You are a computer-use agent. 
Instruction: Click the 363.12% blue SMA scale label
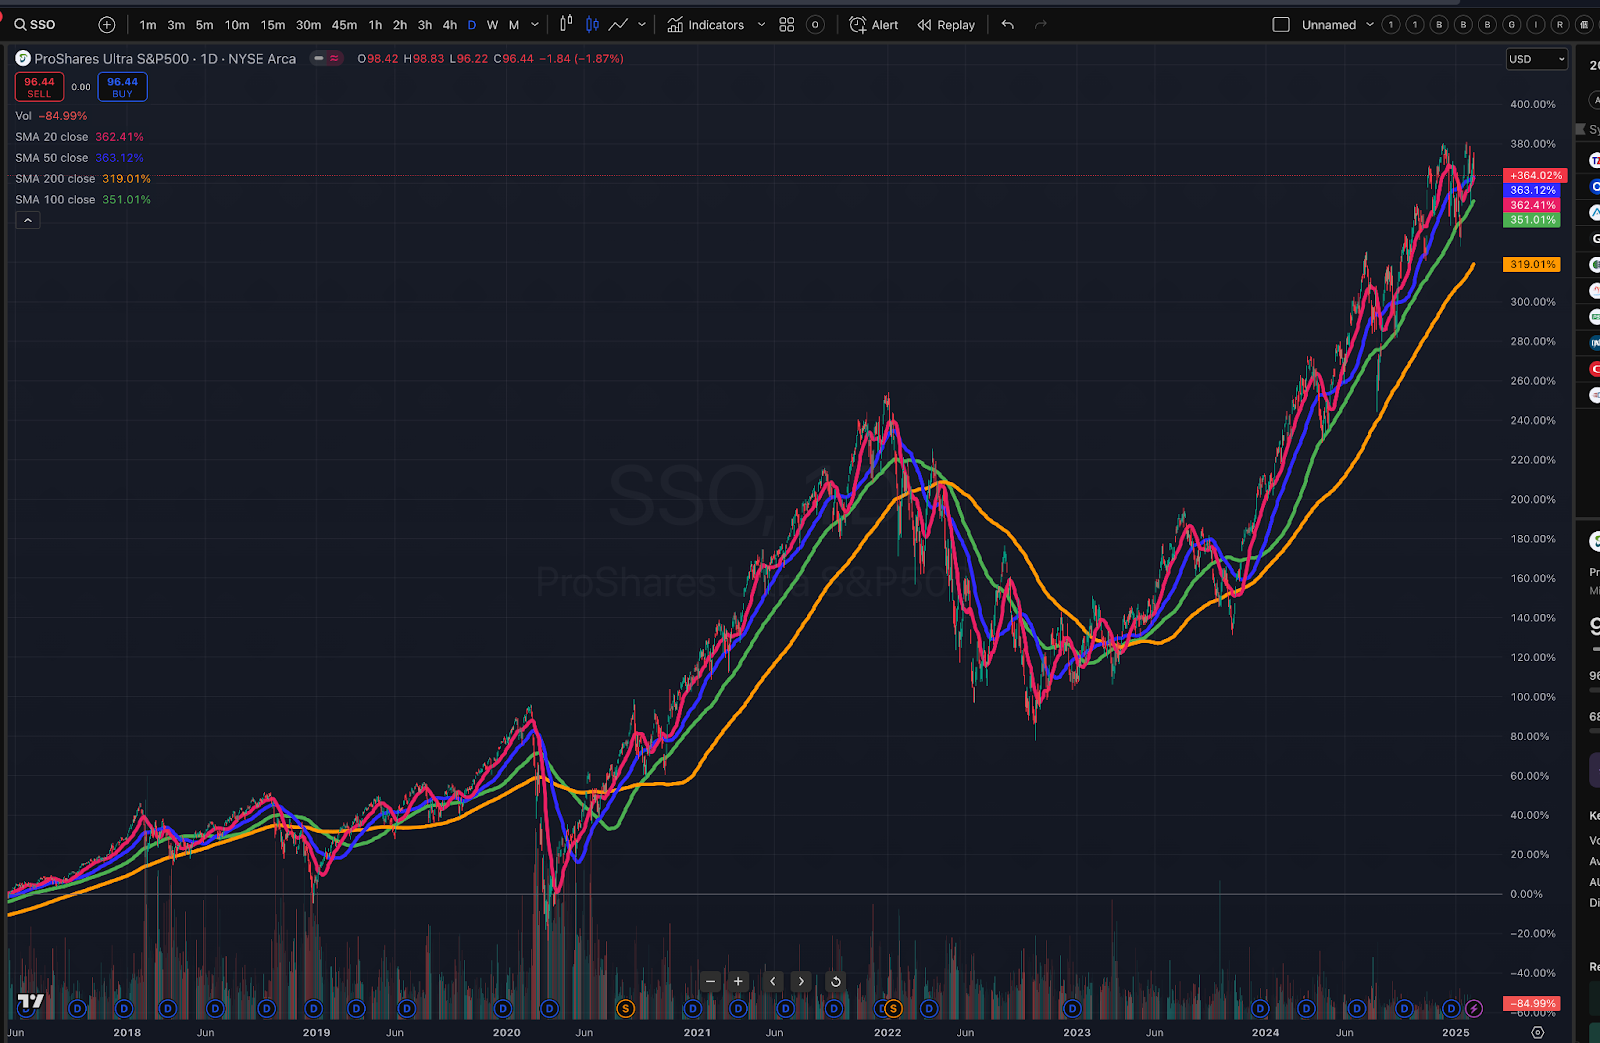(x=1532, y=190)
